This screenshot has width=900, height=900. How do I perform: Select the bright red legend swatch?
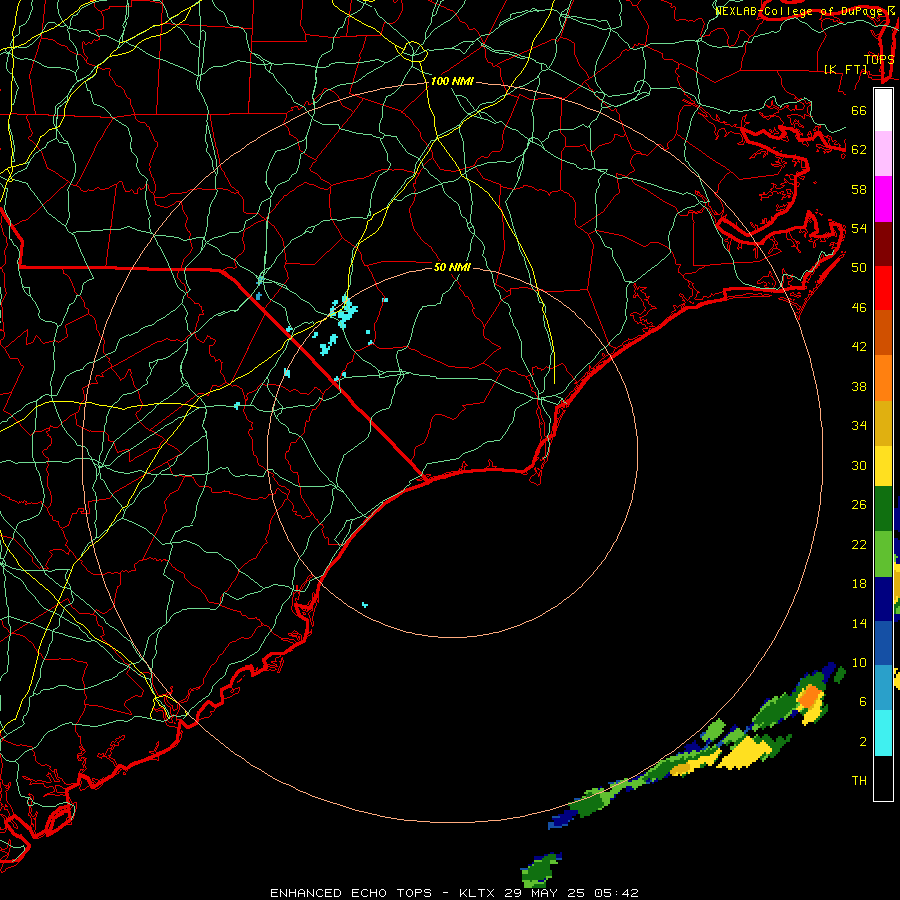883,288
